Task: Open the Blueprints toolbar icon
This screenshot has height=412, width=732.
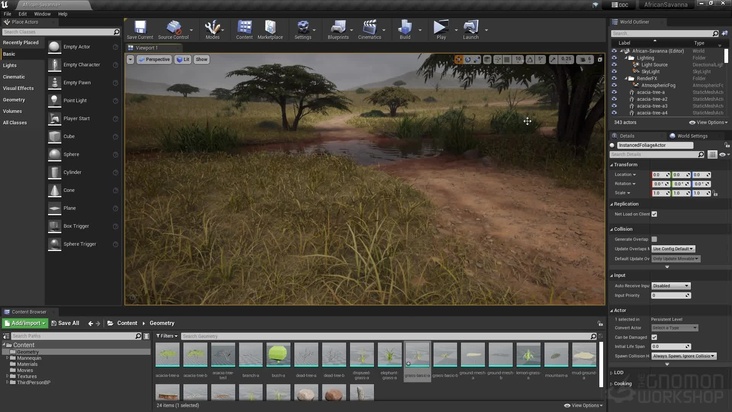Action: (338, 29)
